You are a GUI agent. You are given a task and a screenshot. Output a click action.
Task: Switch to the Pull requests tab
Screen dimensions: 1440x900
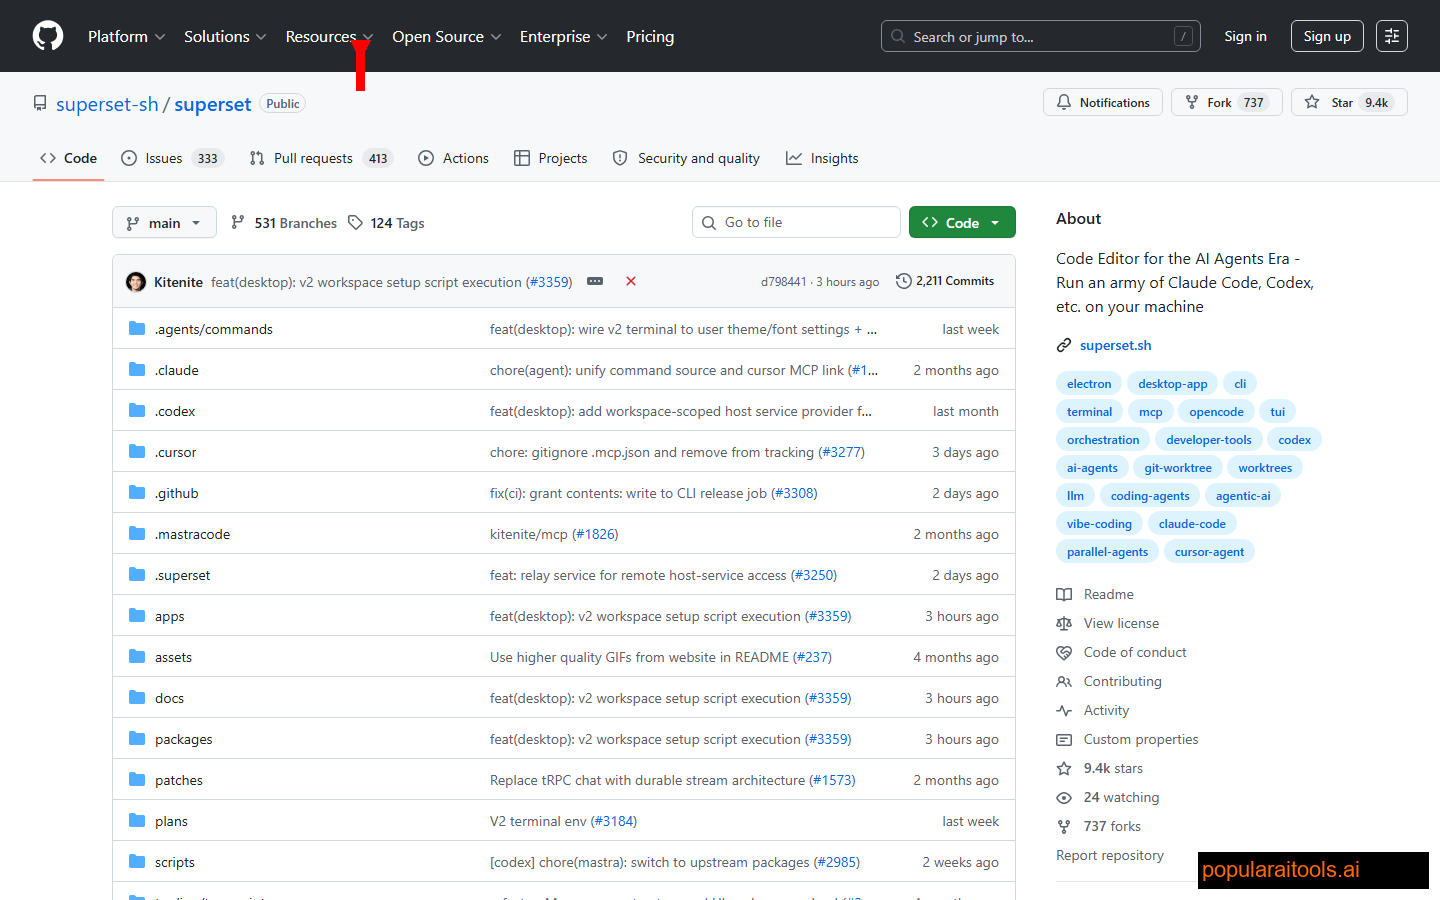click(312, 157)
